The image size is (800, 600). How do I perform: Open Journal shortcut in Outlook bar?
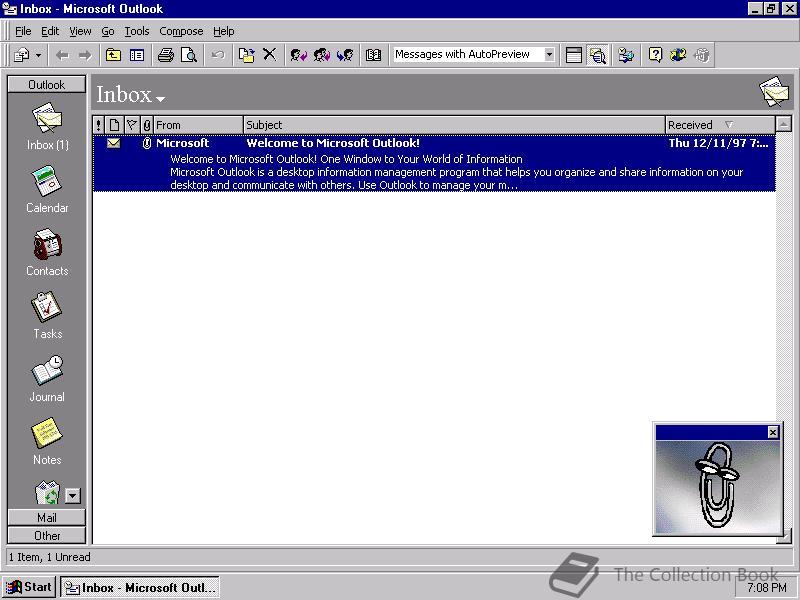coord(47,379)
